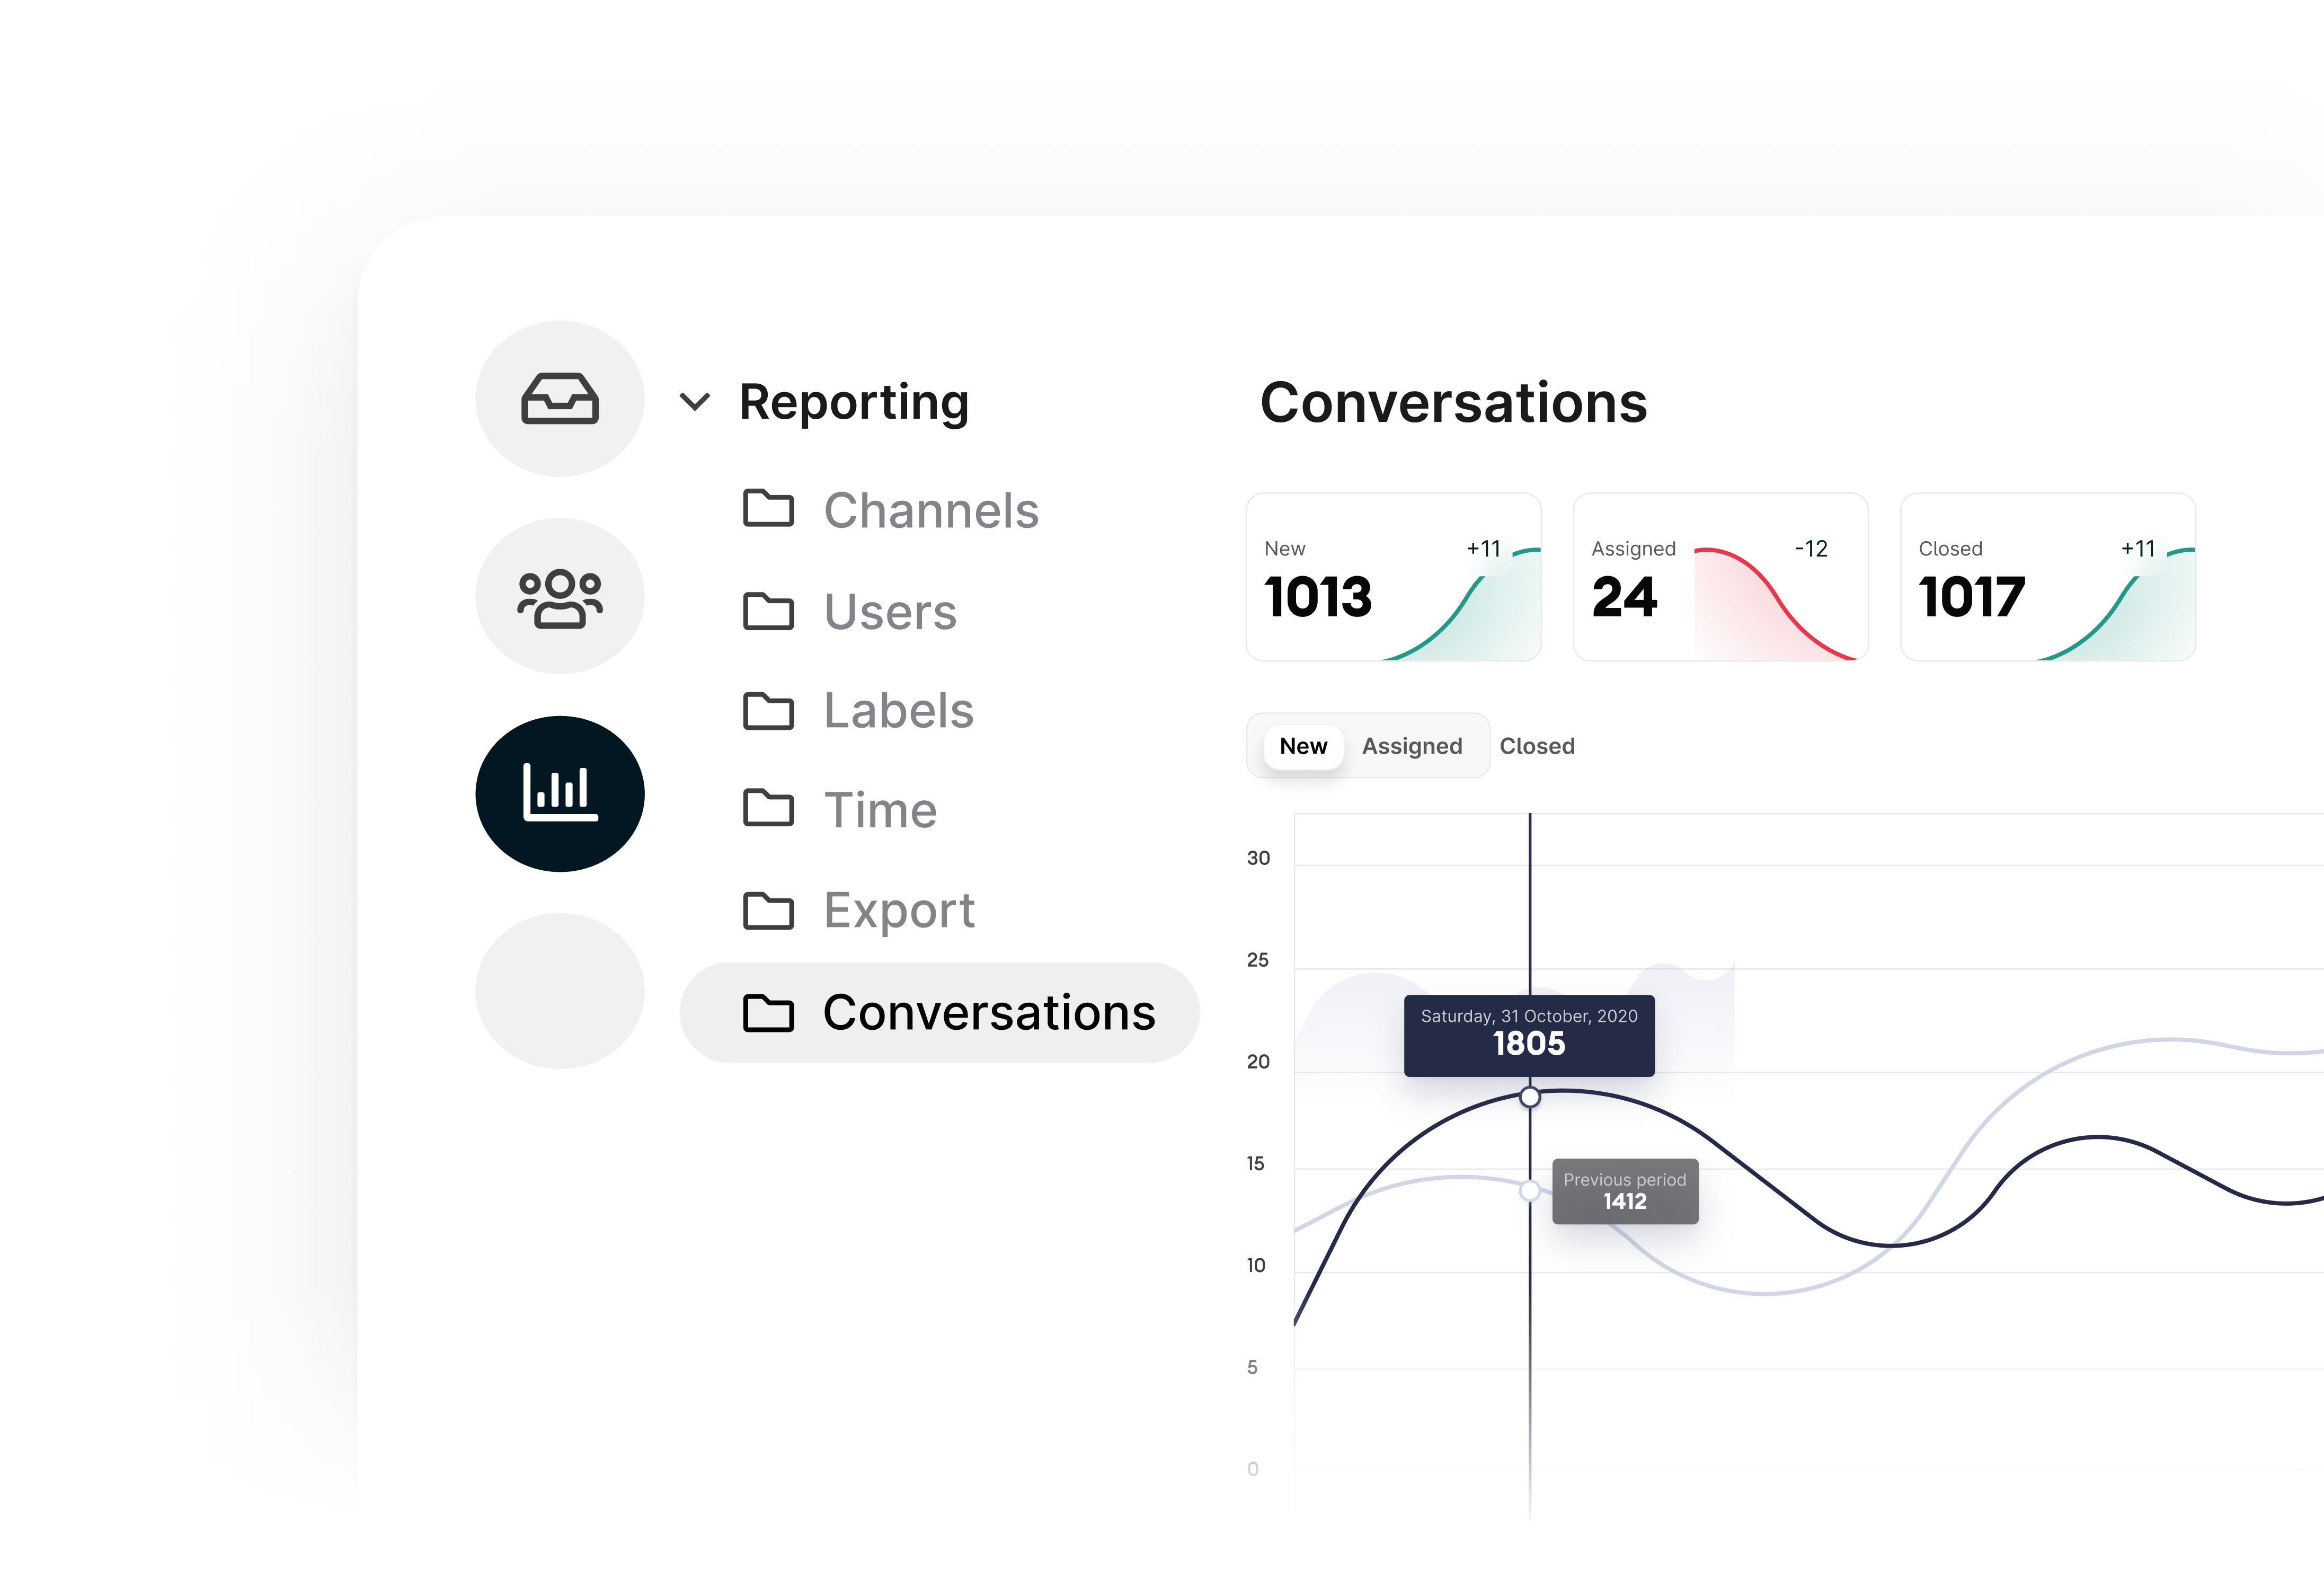This screenshot has width=2324, height=1590.
Task: Click the Users folder icon
Action: tap(768, 611)
